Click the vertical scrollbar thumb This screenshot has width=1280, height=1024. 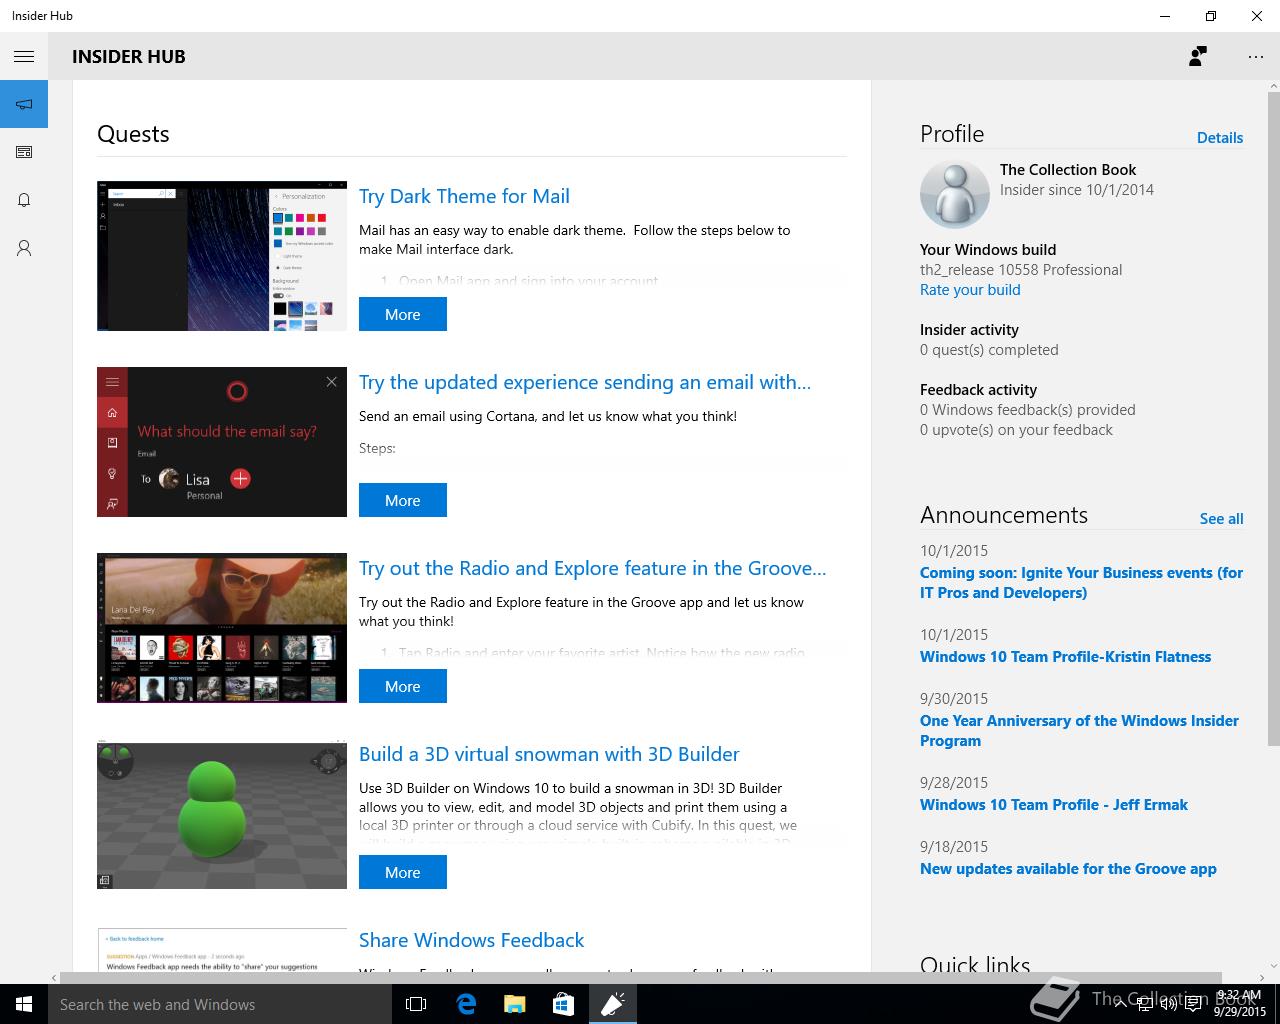1273,420
